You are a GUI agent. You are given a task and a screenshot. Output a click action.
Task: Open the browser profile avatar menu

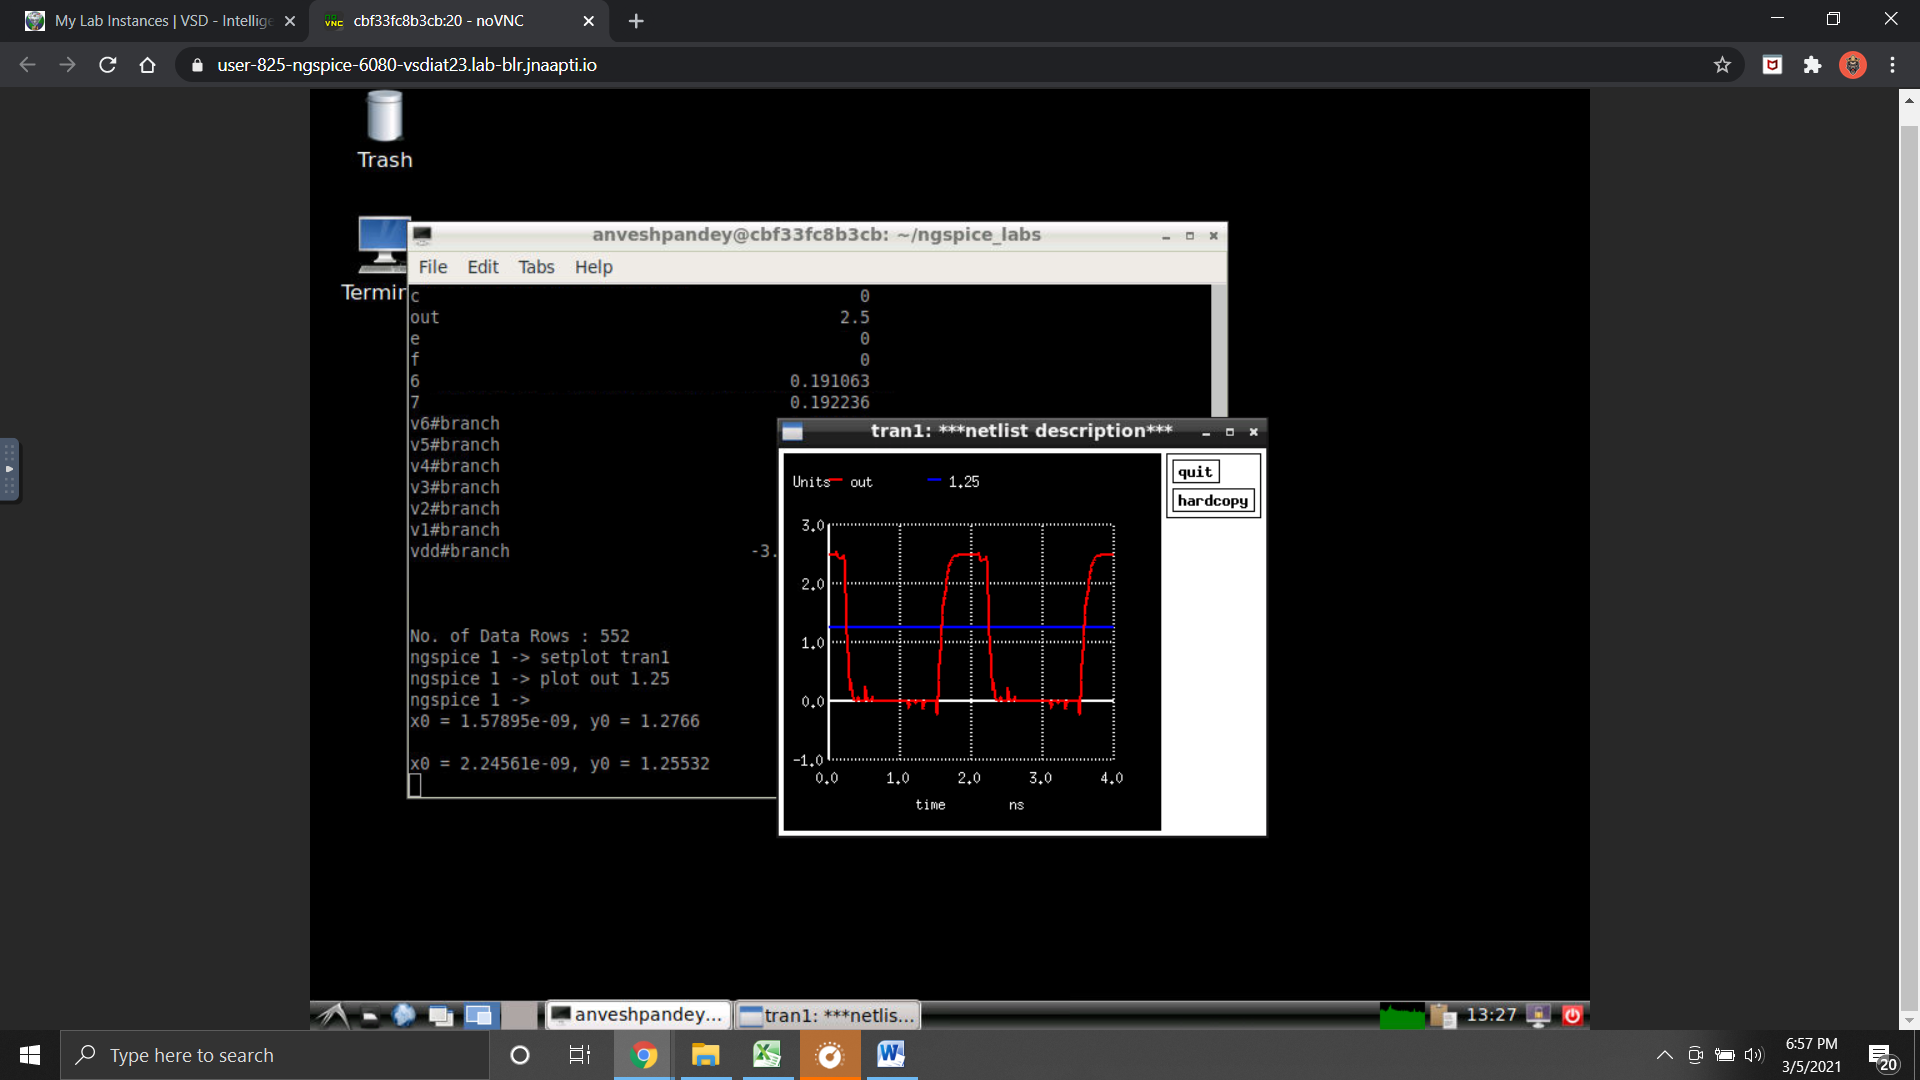click(1853, 64)
